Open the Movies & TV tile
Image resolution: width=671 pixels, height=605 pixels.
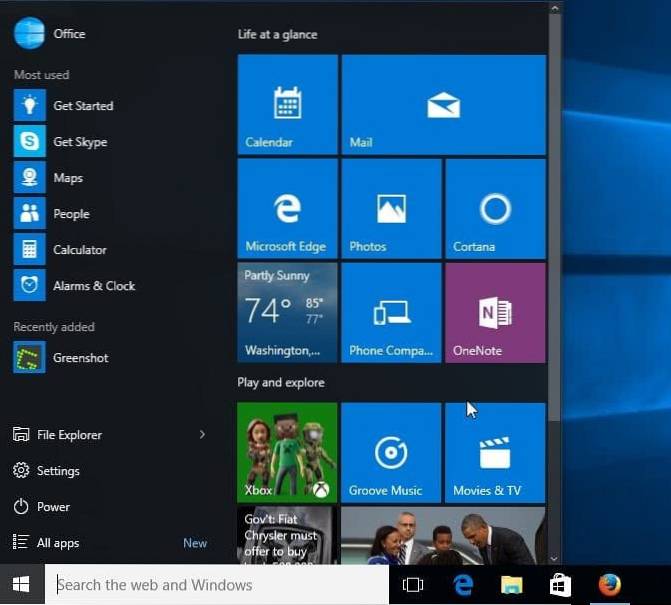(495, 452)
